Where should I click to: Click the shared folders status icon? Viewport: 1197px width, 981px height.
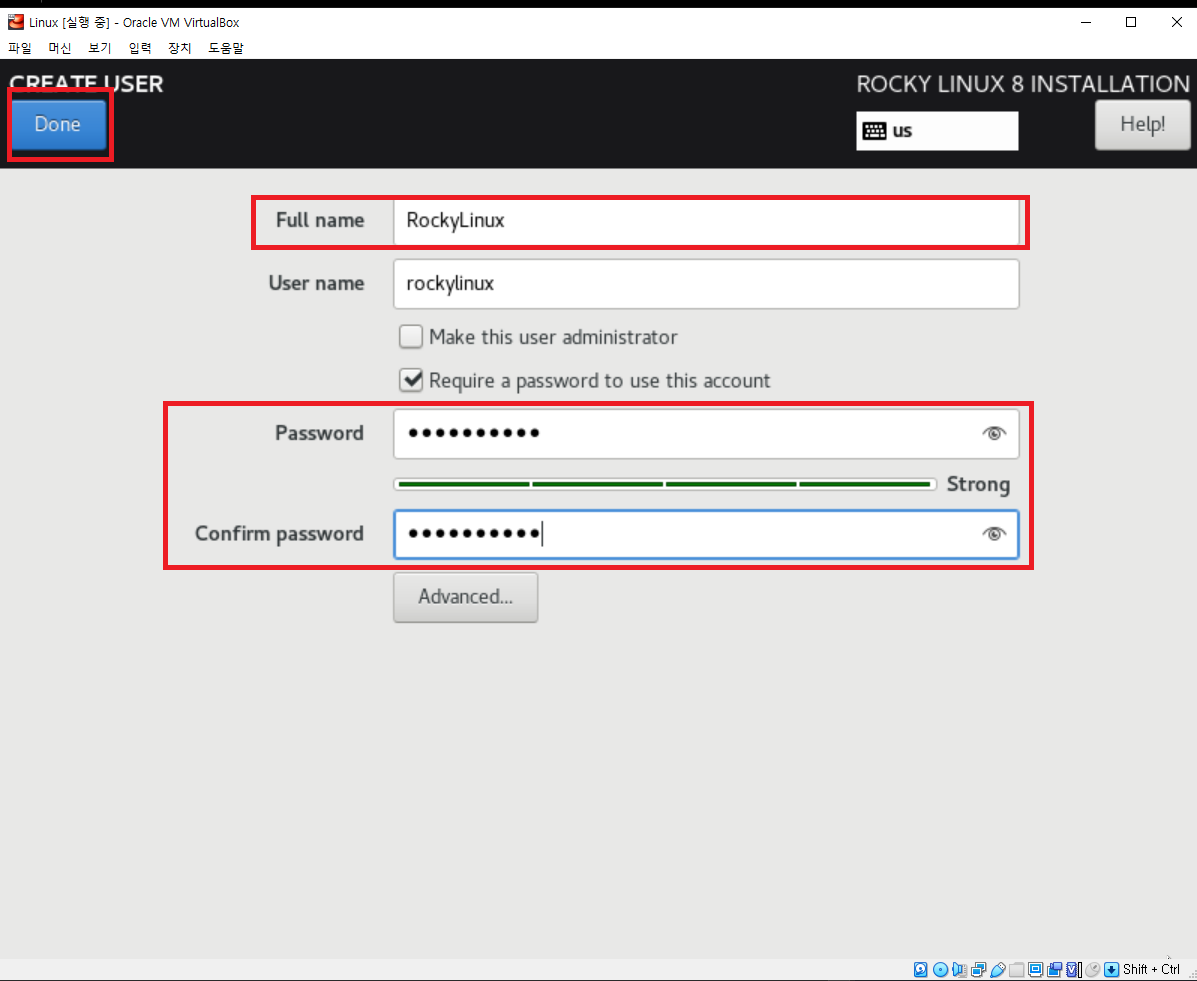click(x=1017, y=970)
